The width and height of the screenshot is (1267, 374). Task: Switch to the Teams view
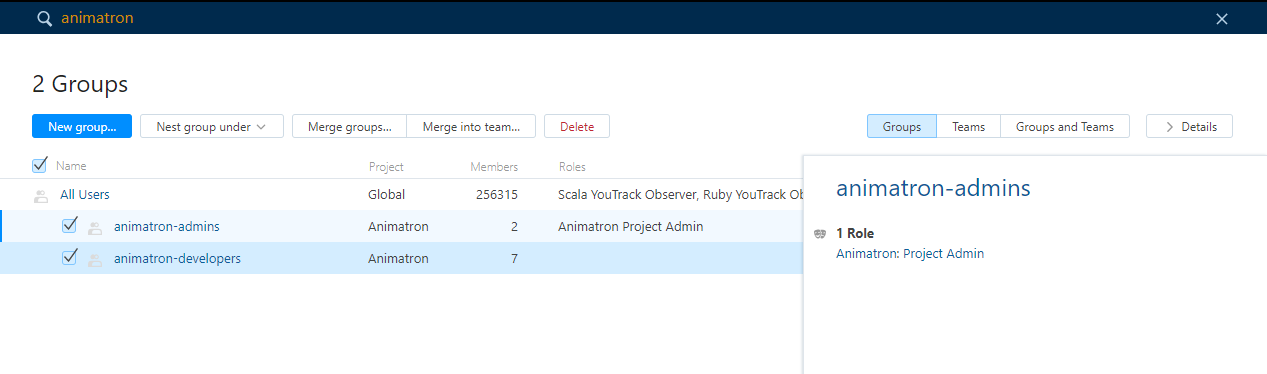[x=968, y=127]
